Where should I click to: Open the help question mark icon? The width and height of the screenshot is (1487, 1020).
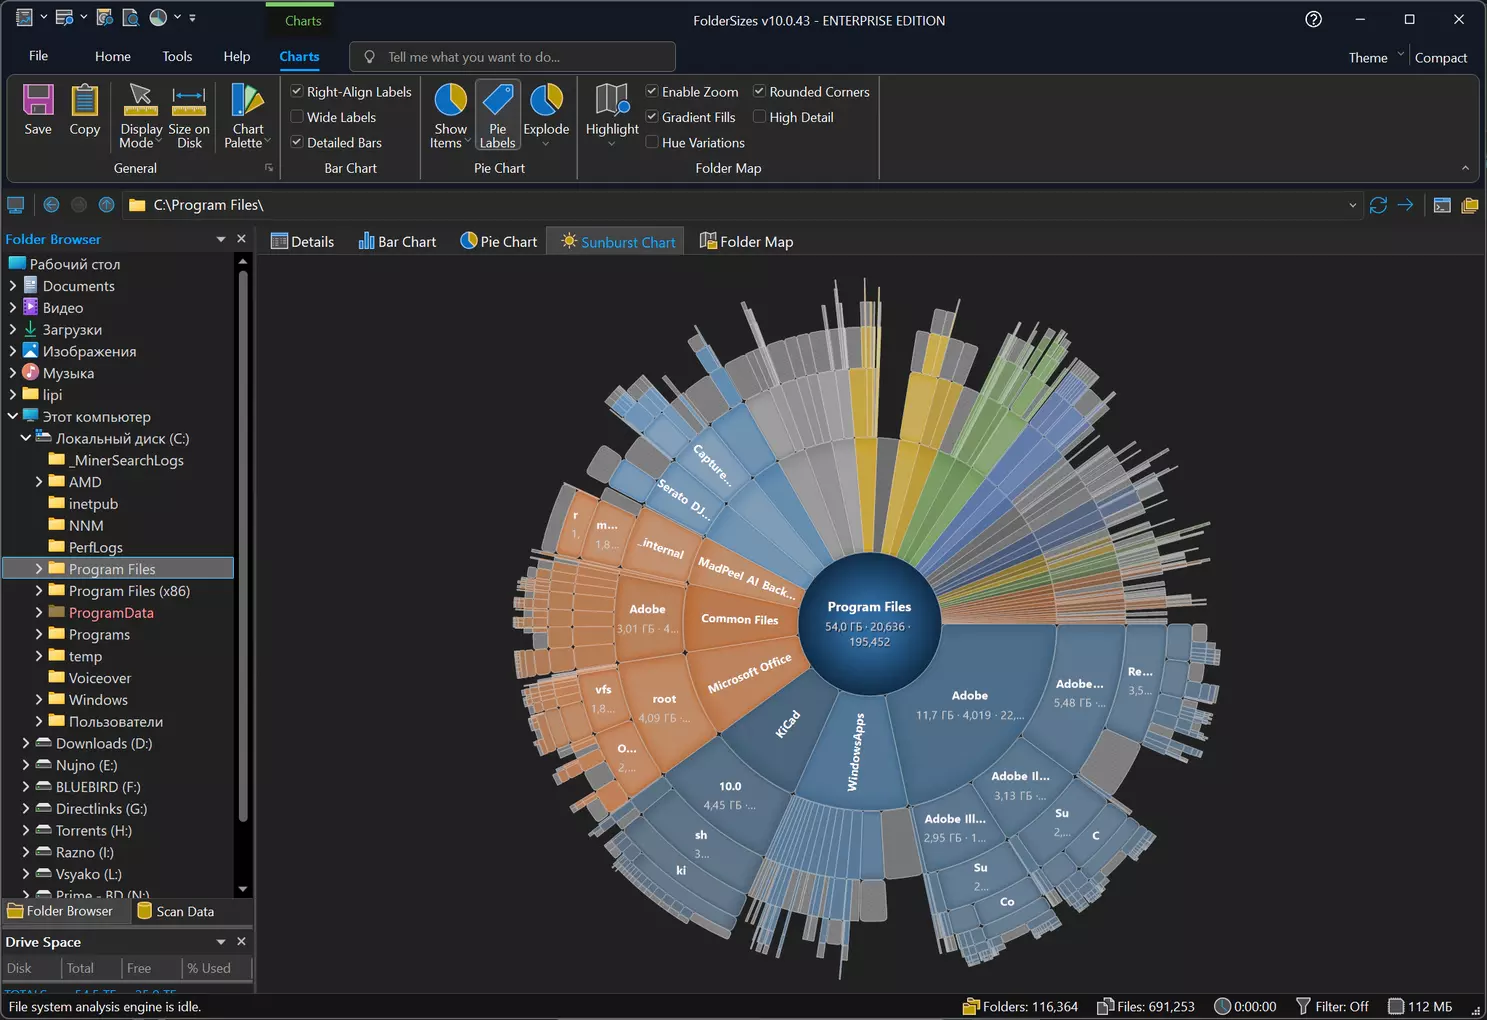[x=1314, y=20]
